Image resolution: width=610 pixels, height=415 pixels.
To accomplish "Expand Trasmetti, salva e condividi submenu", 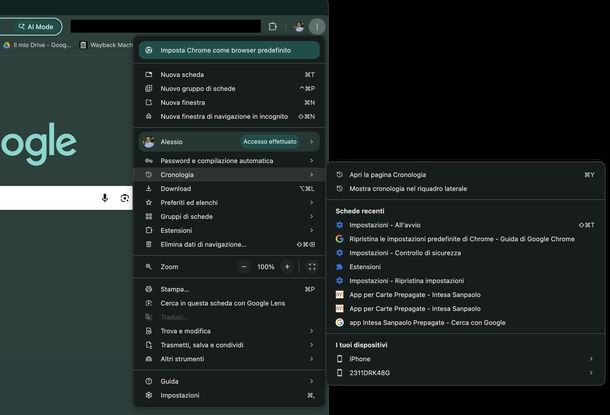I will pos(229,345).
